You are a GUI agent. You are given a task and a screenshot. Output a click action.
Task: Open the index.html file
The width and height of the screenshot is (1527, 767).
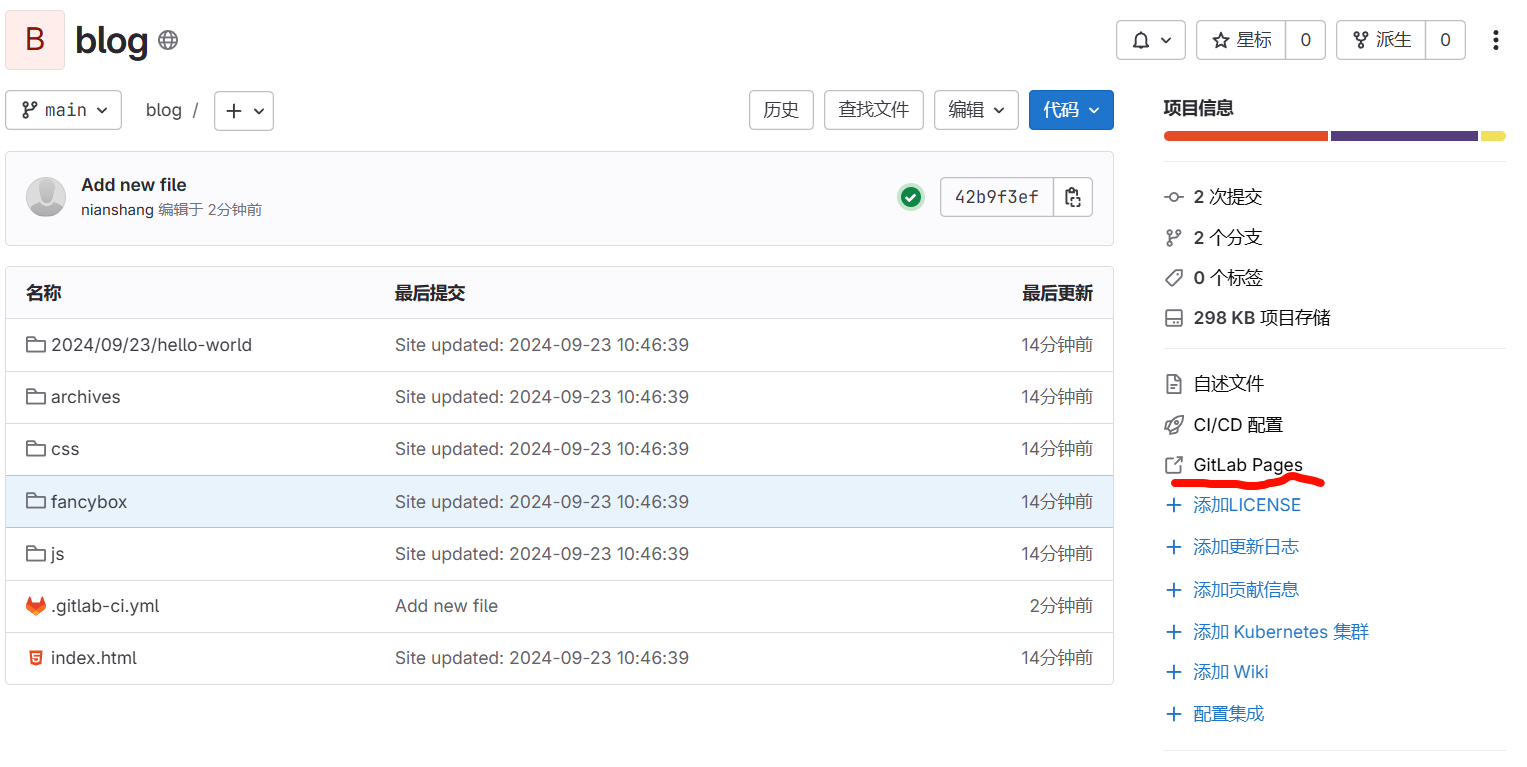(94, 657)
